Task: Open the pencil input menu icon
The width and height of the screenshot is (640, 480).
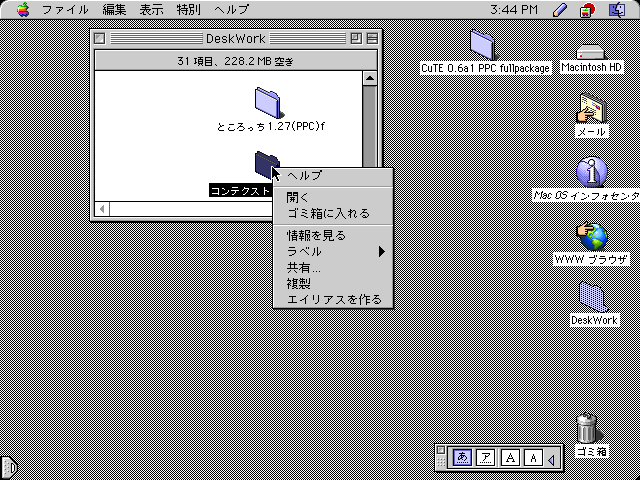Action: 560,10
